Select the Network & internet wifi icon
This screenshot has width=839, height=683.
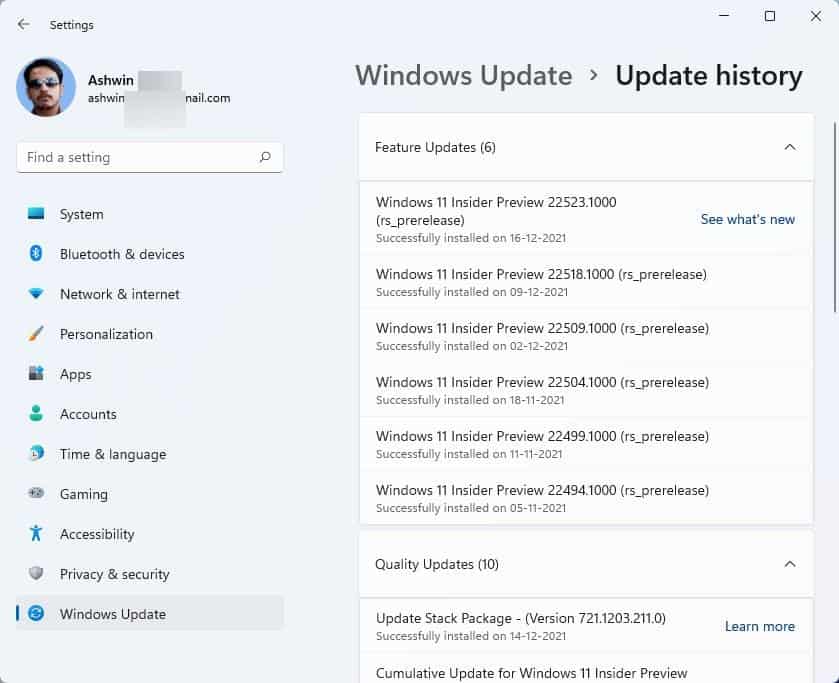[x=36, y=294]
